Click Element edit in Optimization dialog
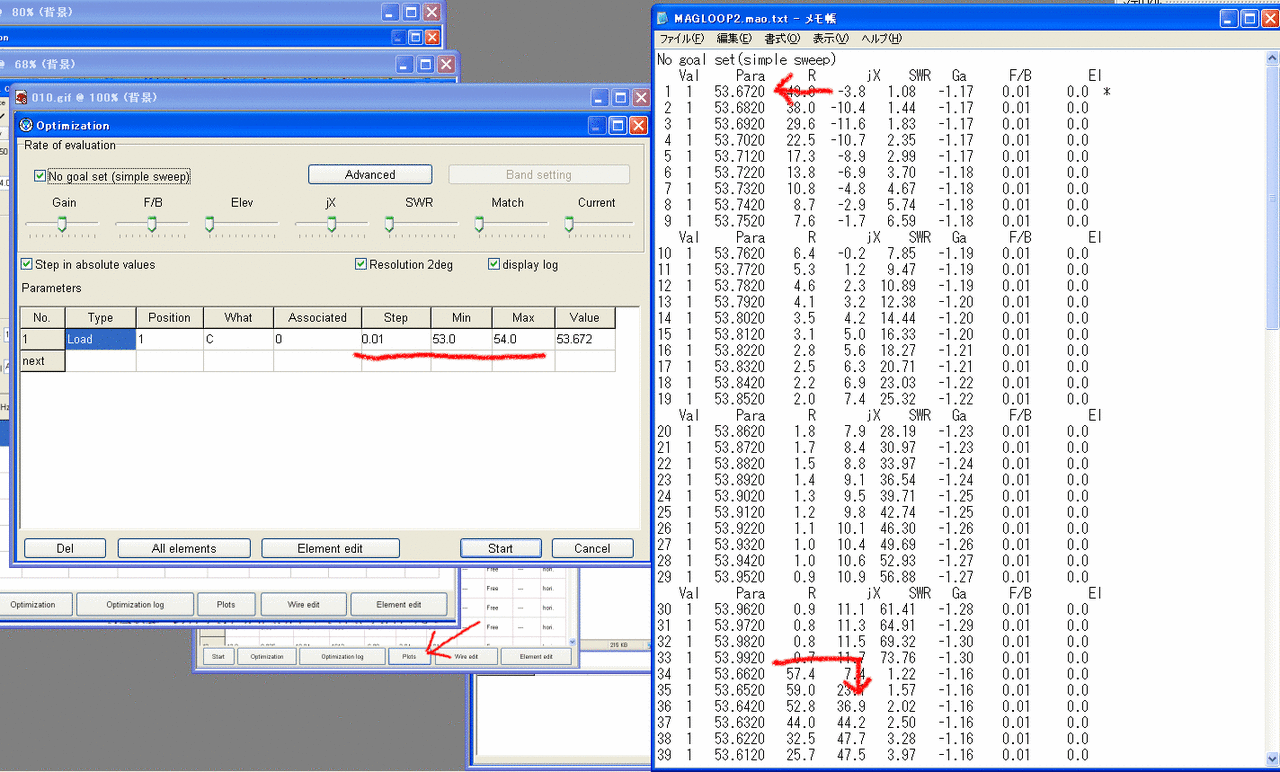The width and height of the screenshot is (1280, 772). 330,548
